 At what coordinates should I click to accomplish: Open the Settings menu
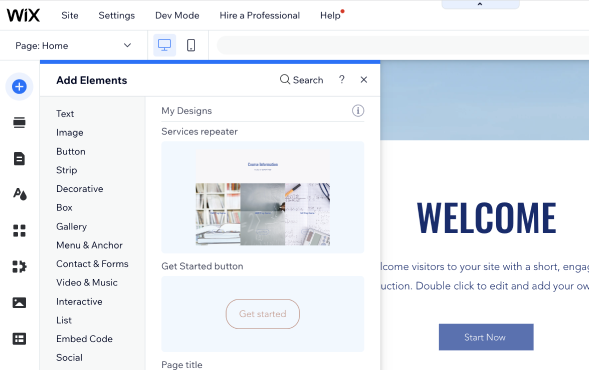tap(116, 15)
